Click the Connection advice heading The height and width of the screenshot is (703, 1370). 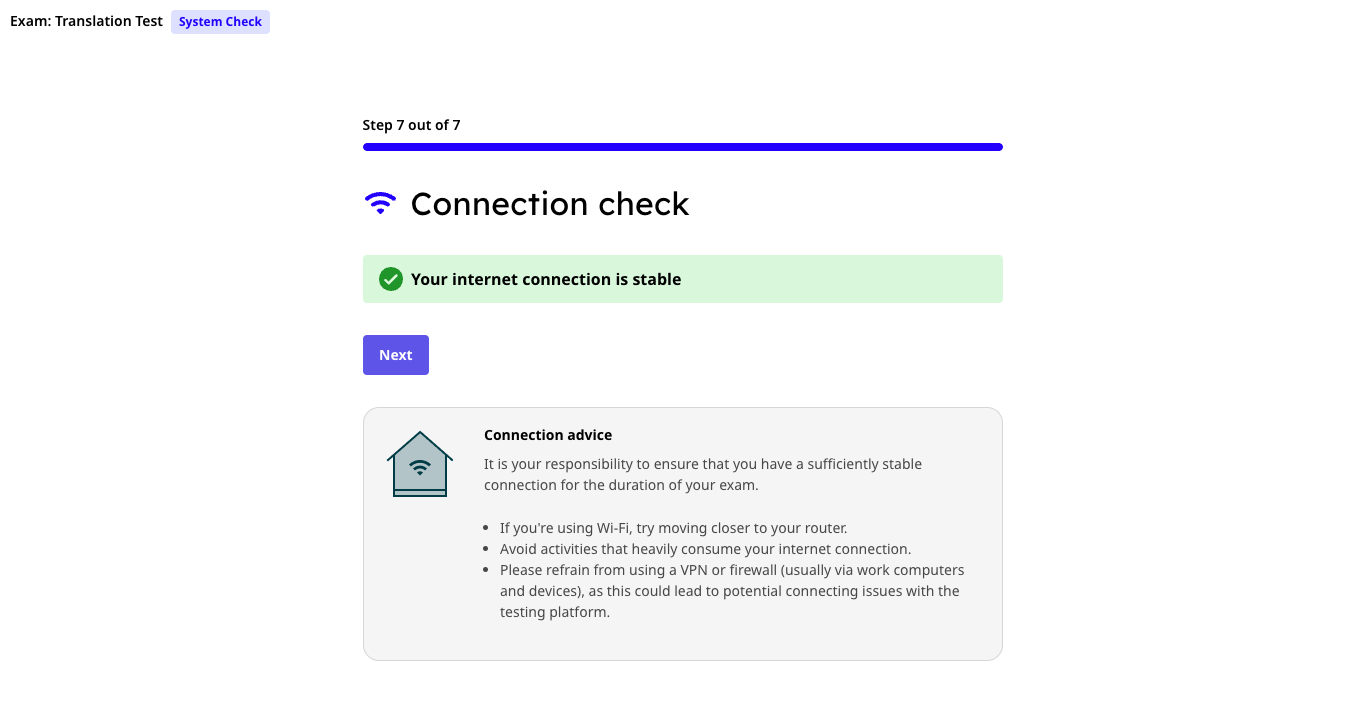548,435
